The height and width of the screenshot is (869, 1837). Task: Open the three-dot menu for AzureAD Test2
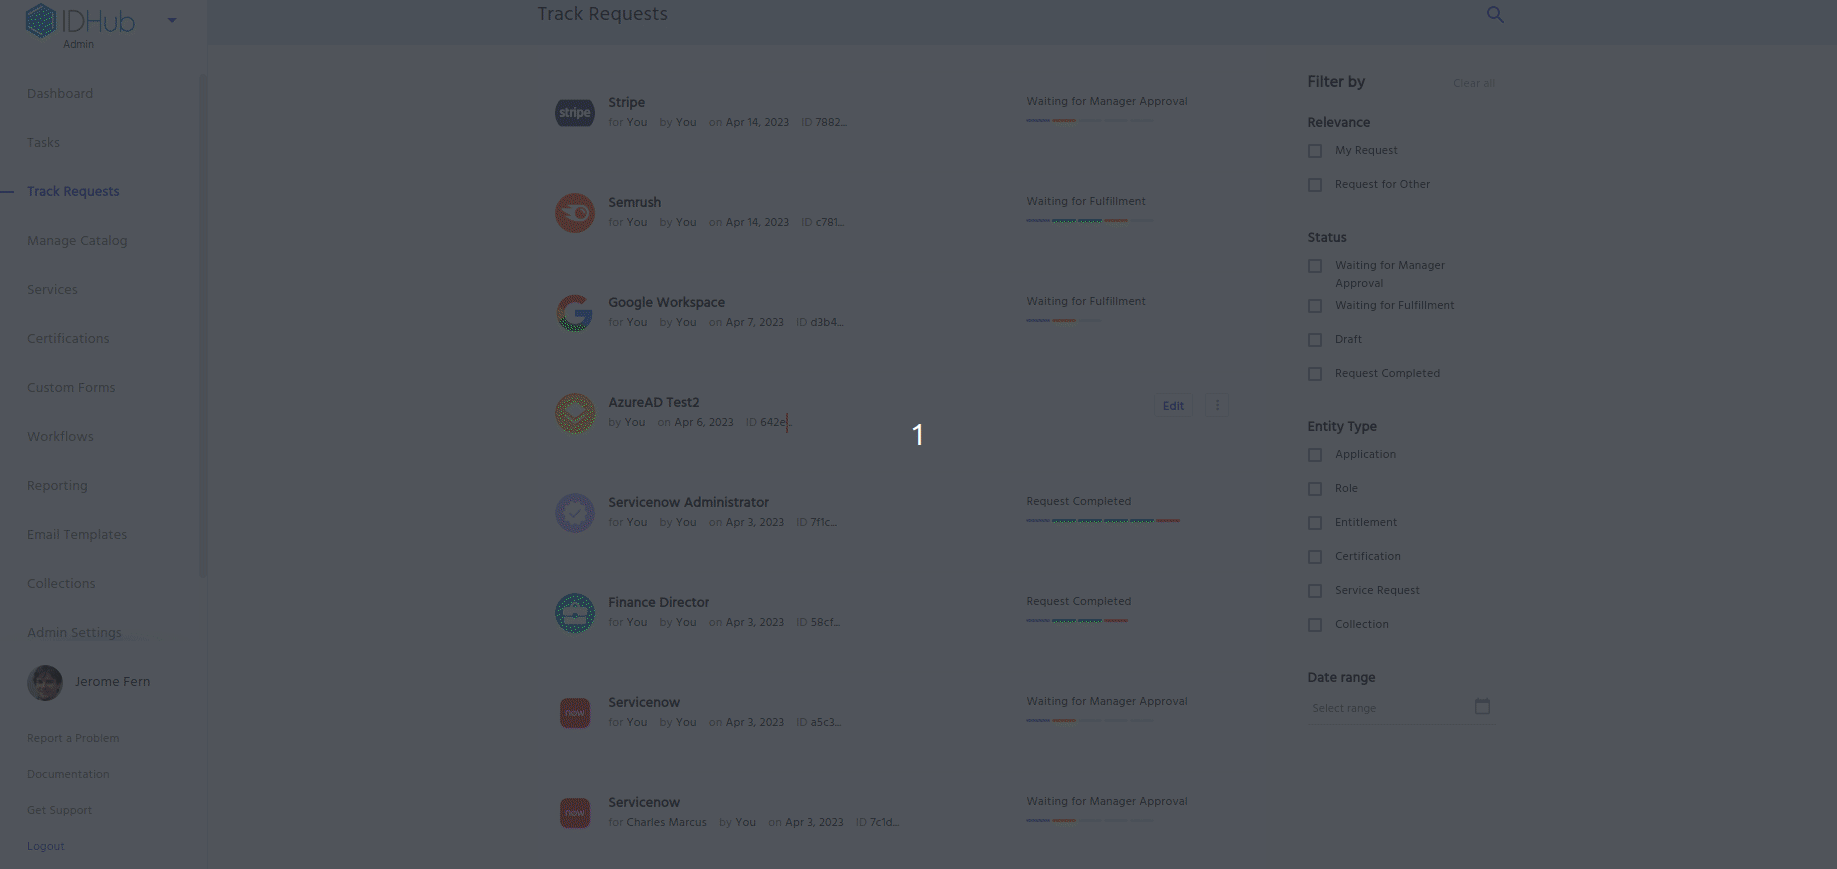(x=1217, y=406)
